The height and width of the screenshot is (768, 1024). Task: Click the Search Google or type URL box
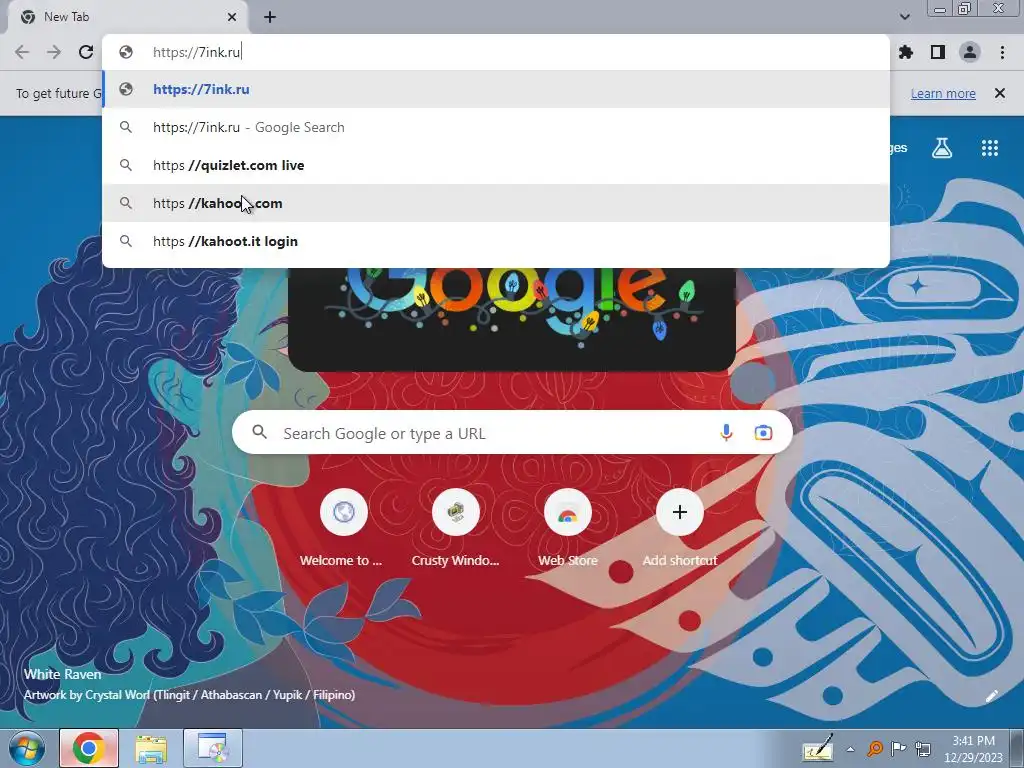[512, 432]
